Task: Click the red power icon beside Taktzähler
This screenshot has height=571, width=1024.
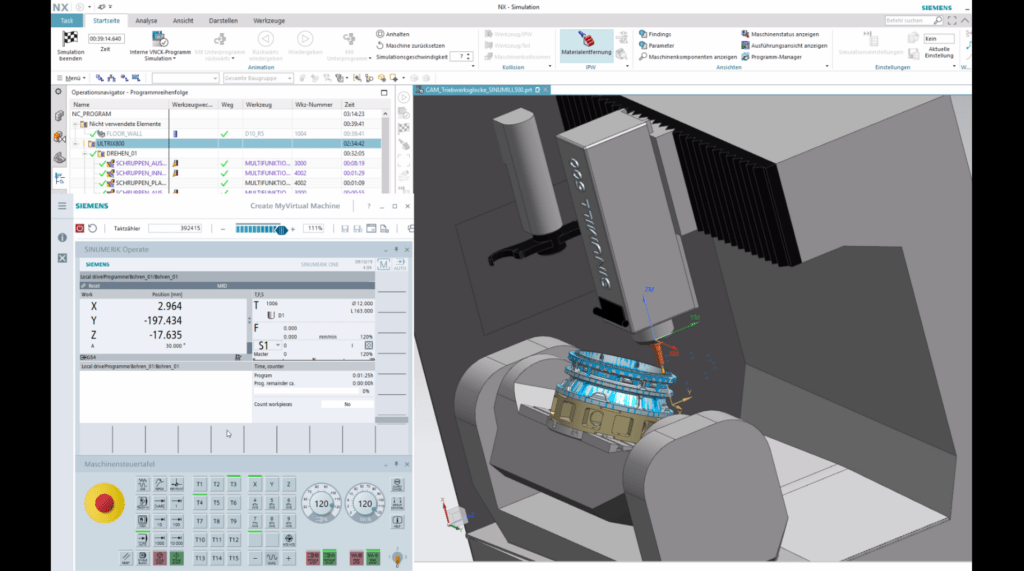Action: point(80,229)
